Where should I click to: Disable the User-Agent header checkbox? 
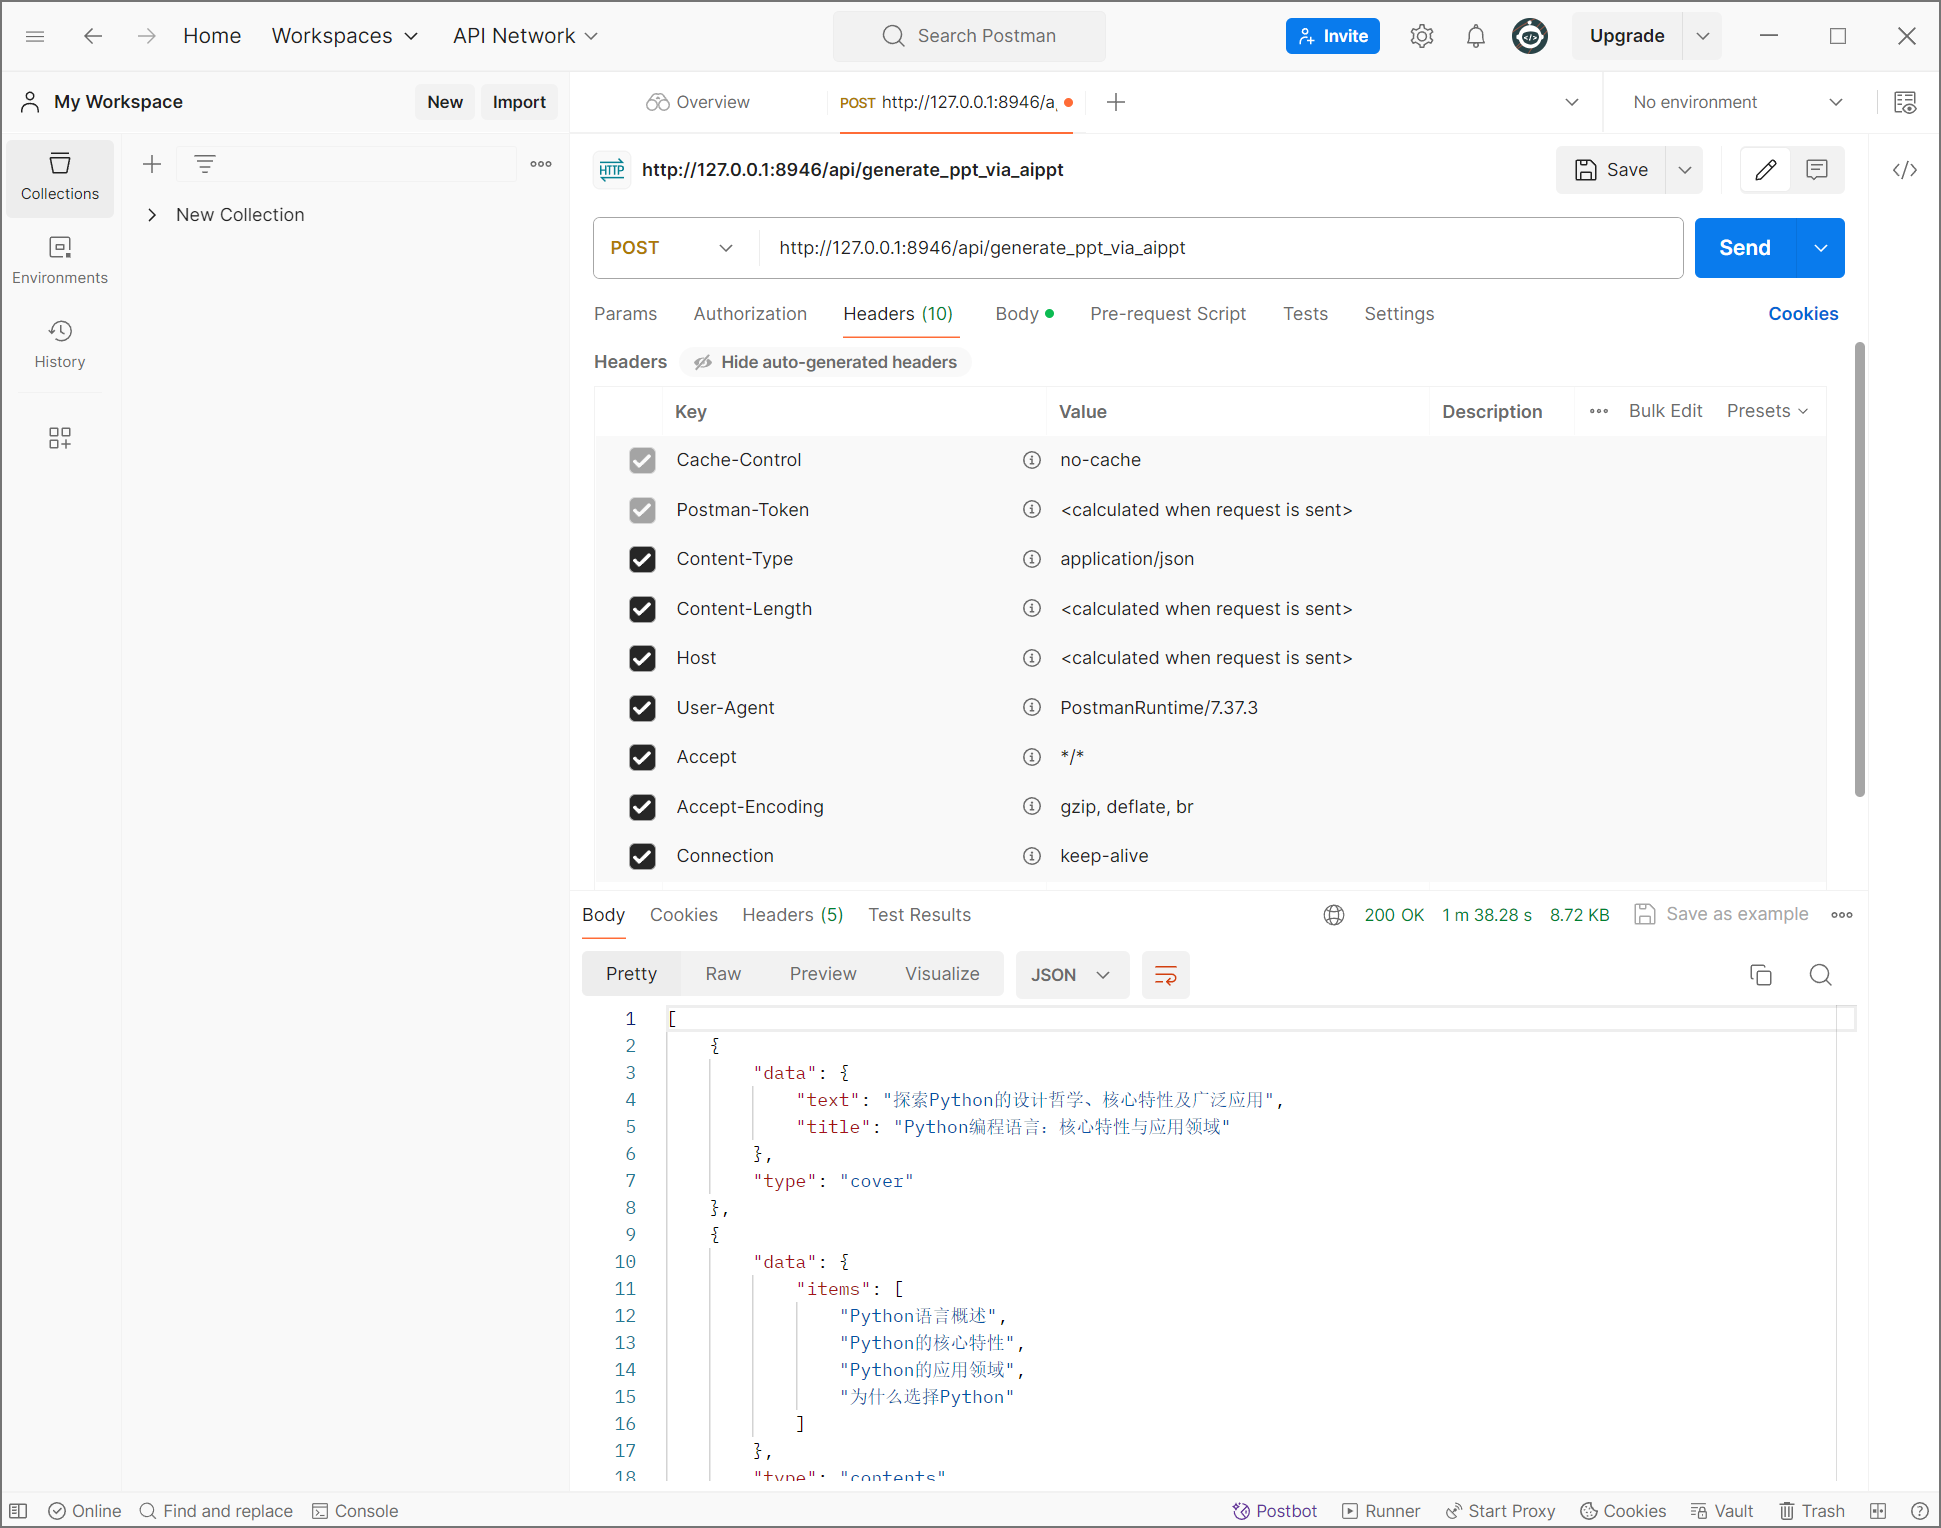coord(642,708)
